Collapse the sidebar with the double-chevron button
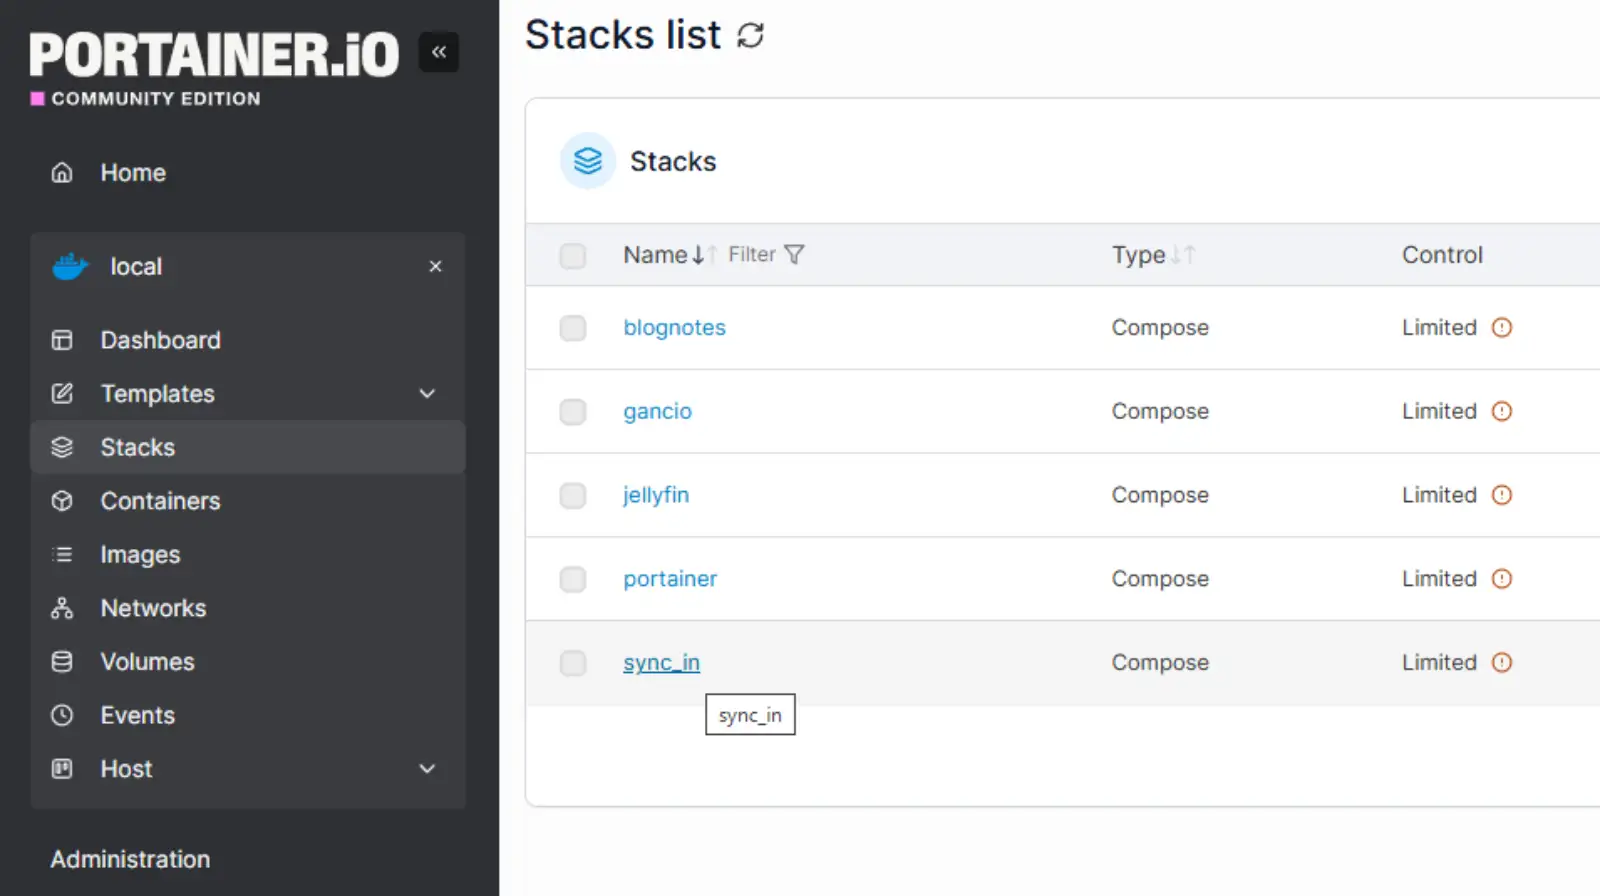Screen dimensions: 1600x896 (438, 52)
